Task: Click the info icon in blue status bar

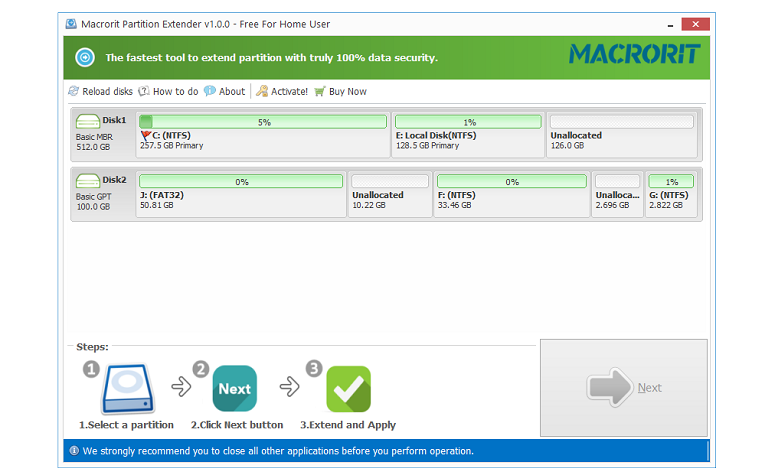Action: pos(74,451)
